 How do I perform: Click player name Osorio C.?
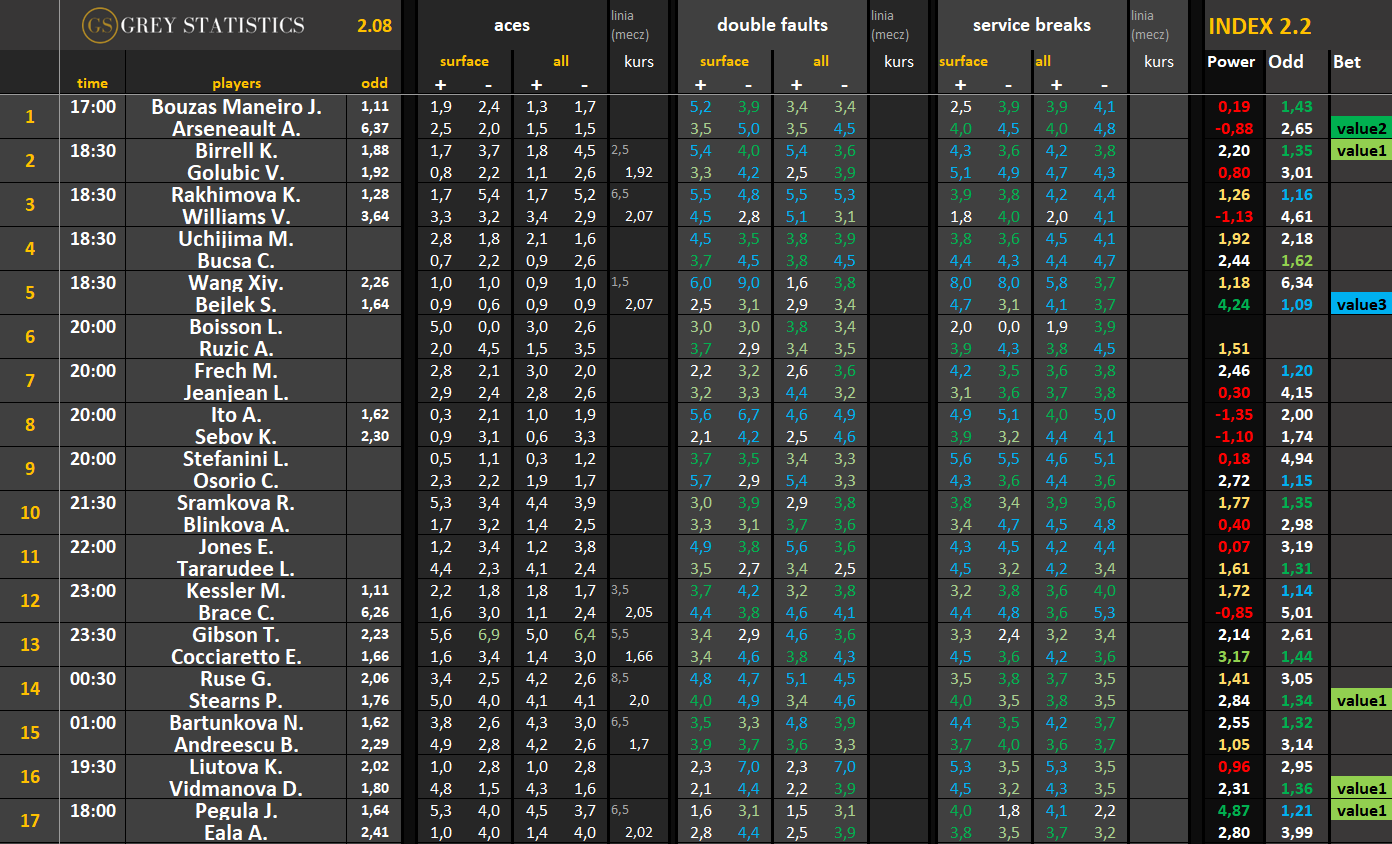coord(236,480)
